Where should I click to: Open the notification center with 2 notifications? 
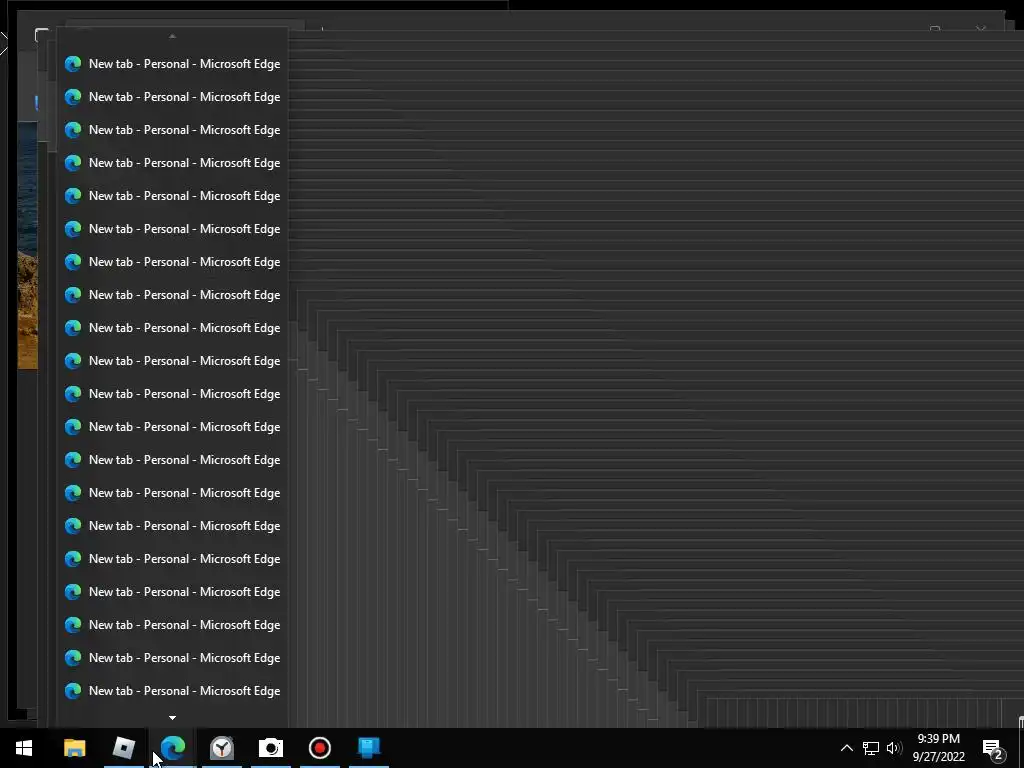(993, 749)
